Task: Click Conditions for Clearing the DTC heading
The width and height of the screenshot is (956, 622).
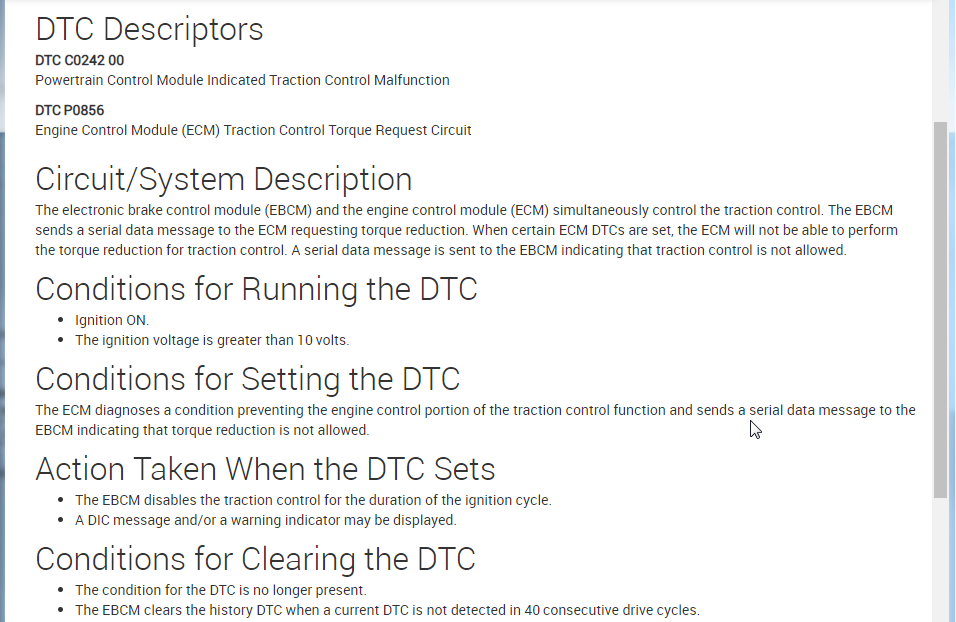Action: coord(255,559)
